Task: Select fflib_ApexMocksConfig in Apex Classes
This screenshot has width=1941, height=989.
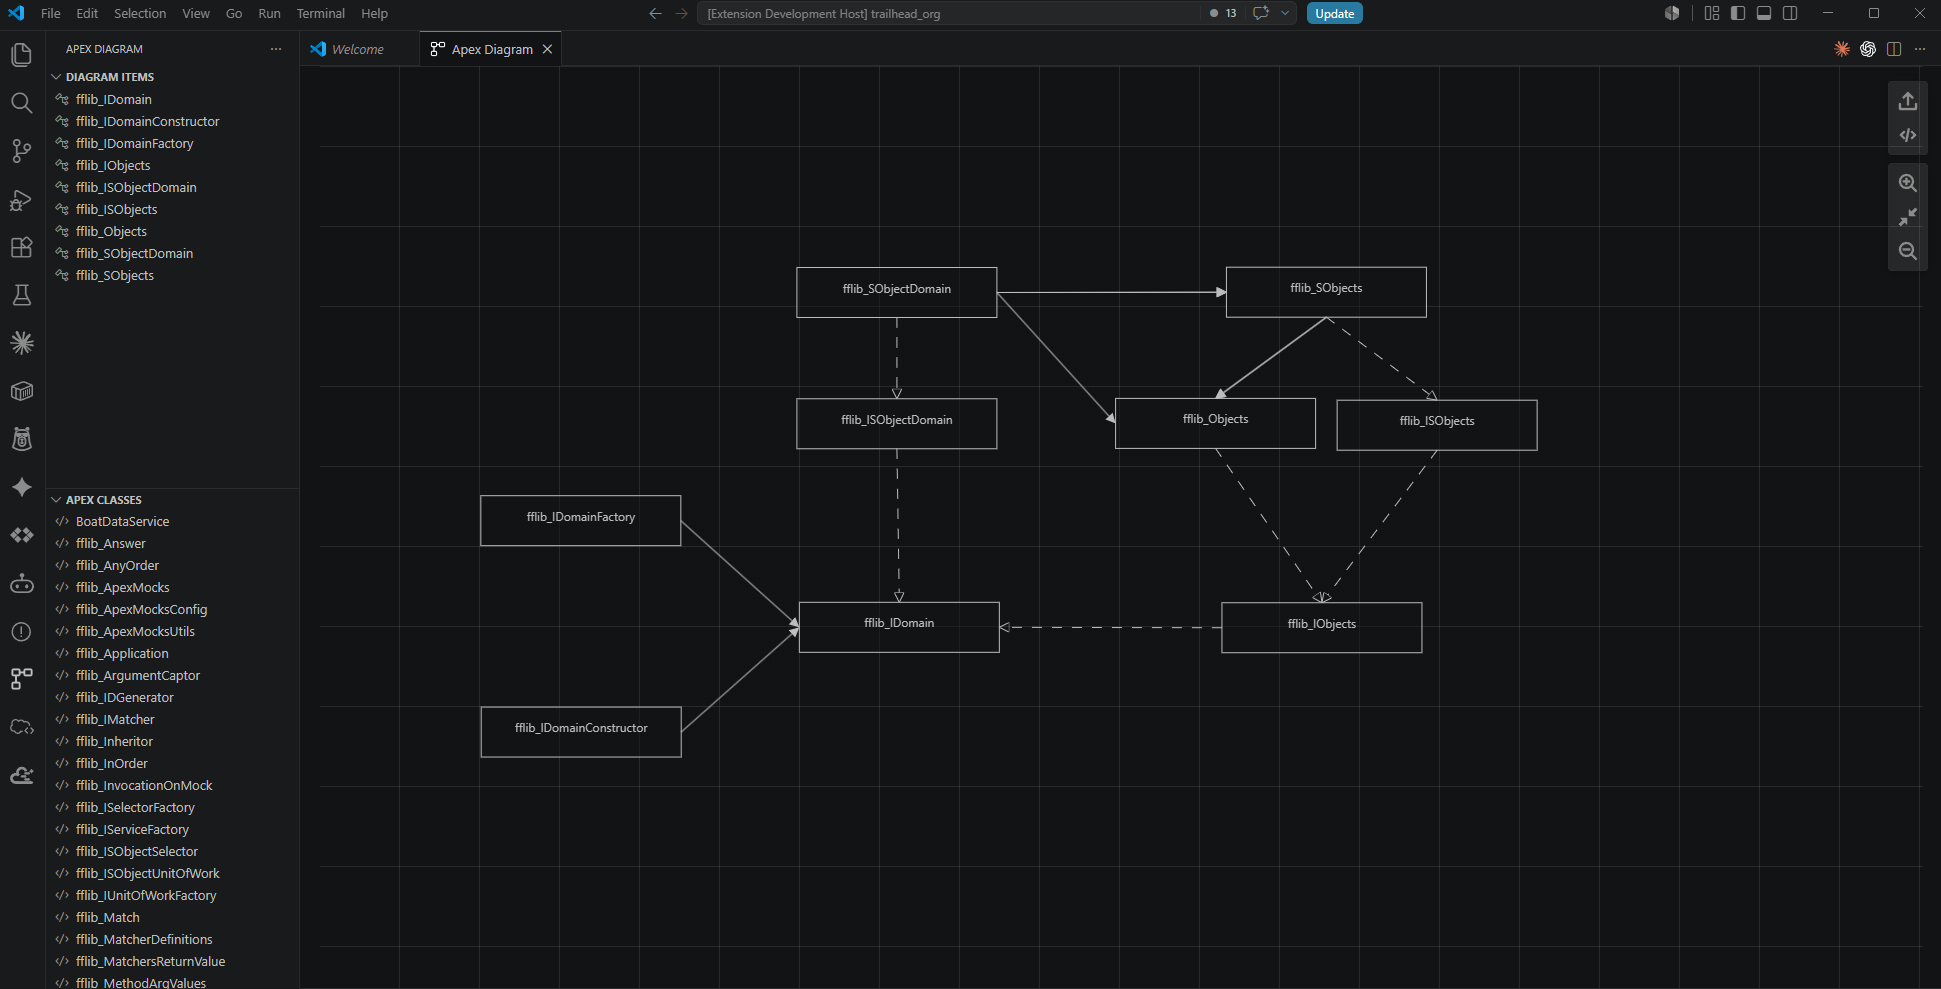Action: (141, 609)
